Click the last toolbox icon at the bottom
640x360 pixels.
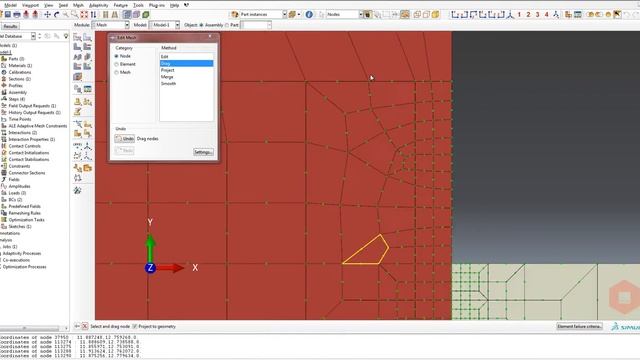(77, 190)
